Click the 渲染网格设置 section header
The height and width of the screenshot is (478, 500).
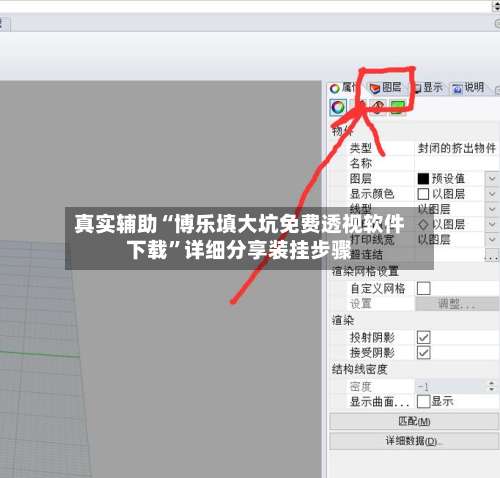click(x=365, y=271)
